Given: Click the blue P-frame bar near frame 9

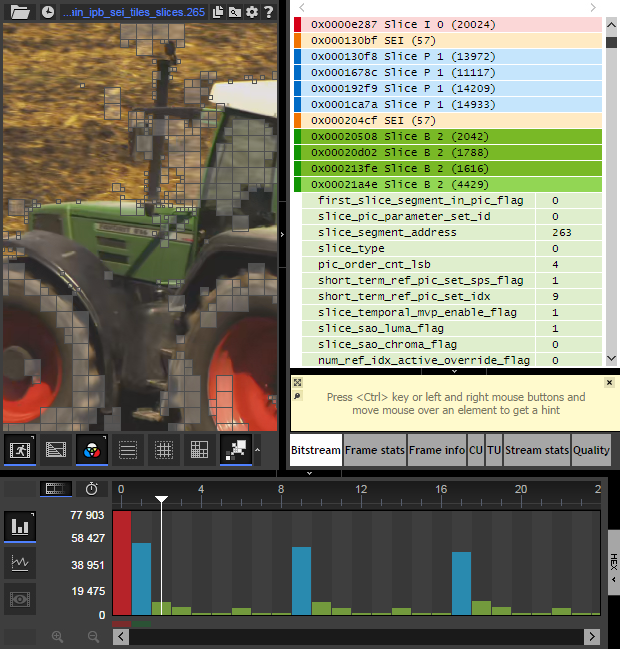Looking at the screenshot, I should 301,581.
